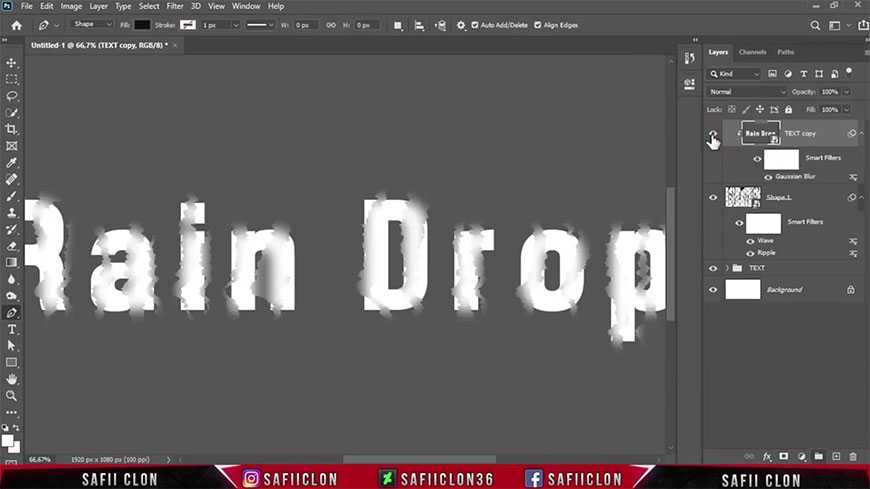Open the Normal blend mode dropdown
This screenshot has height=489, width=870.
pyautogui.click(x=748, y=92)
